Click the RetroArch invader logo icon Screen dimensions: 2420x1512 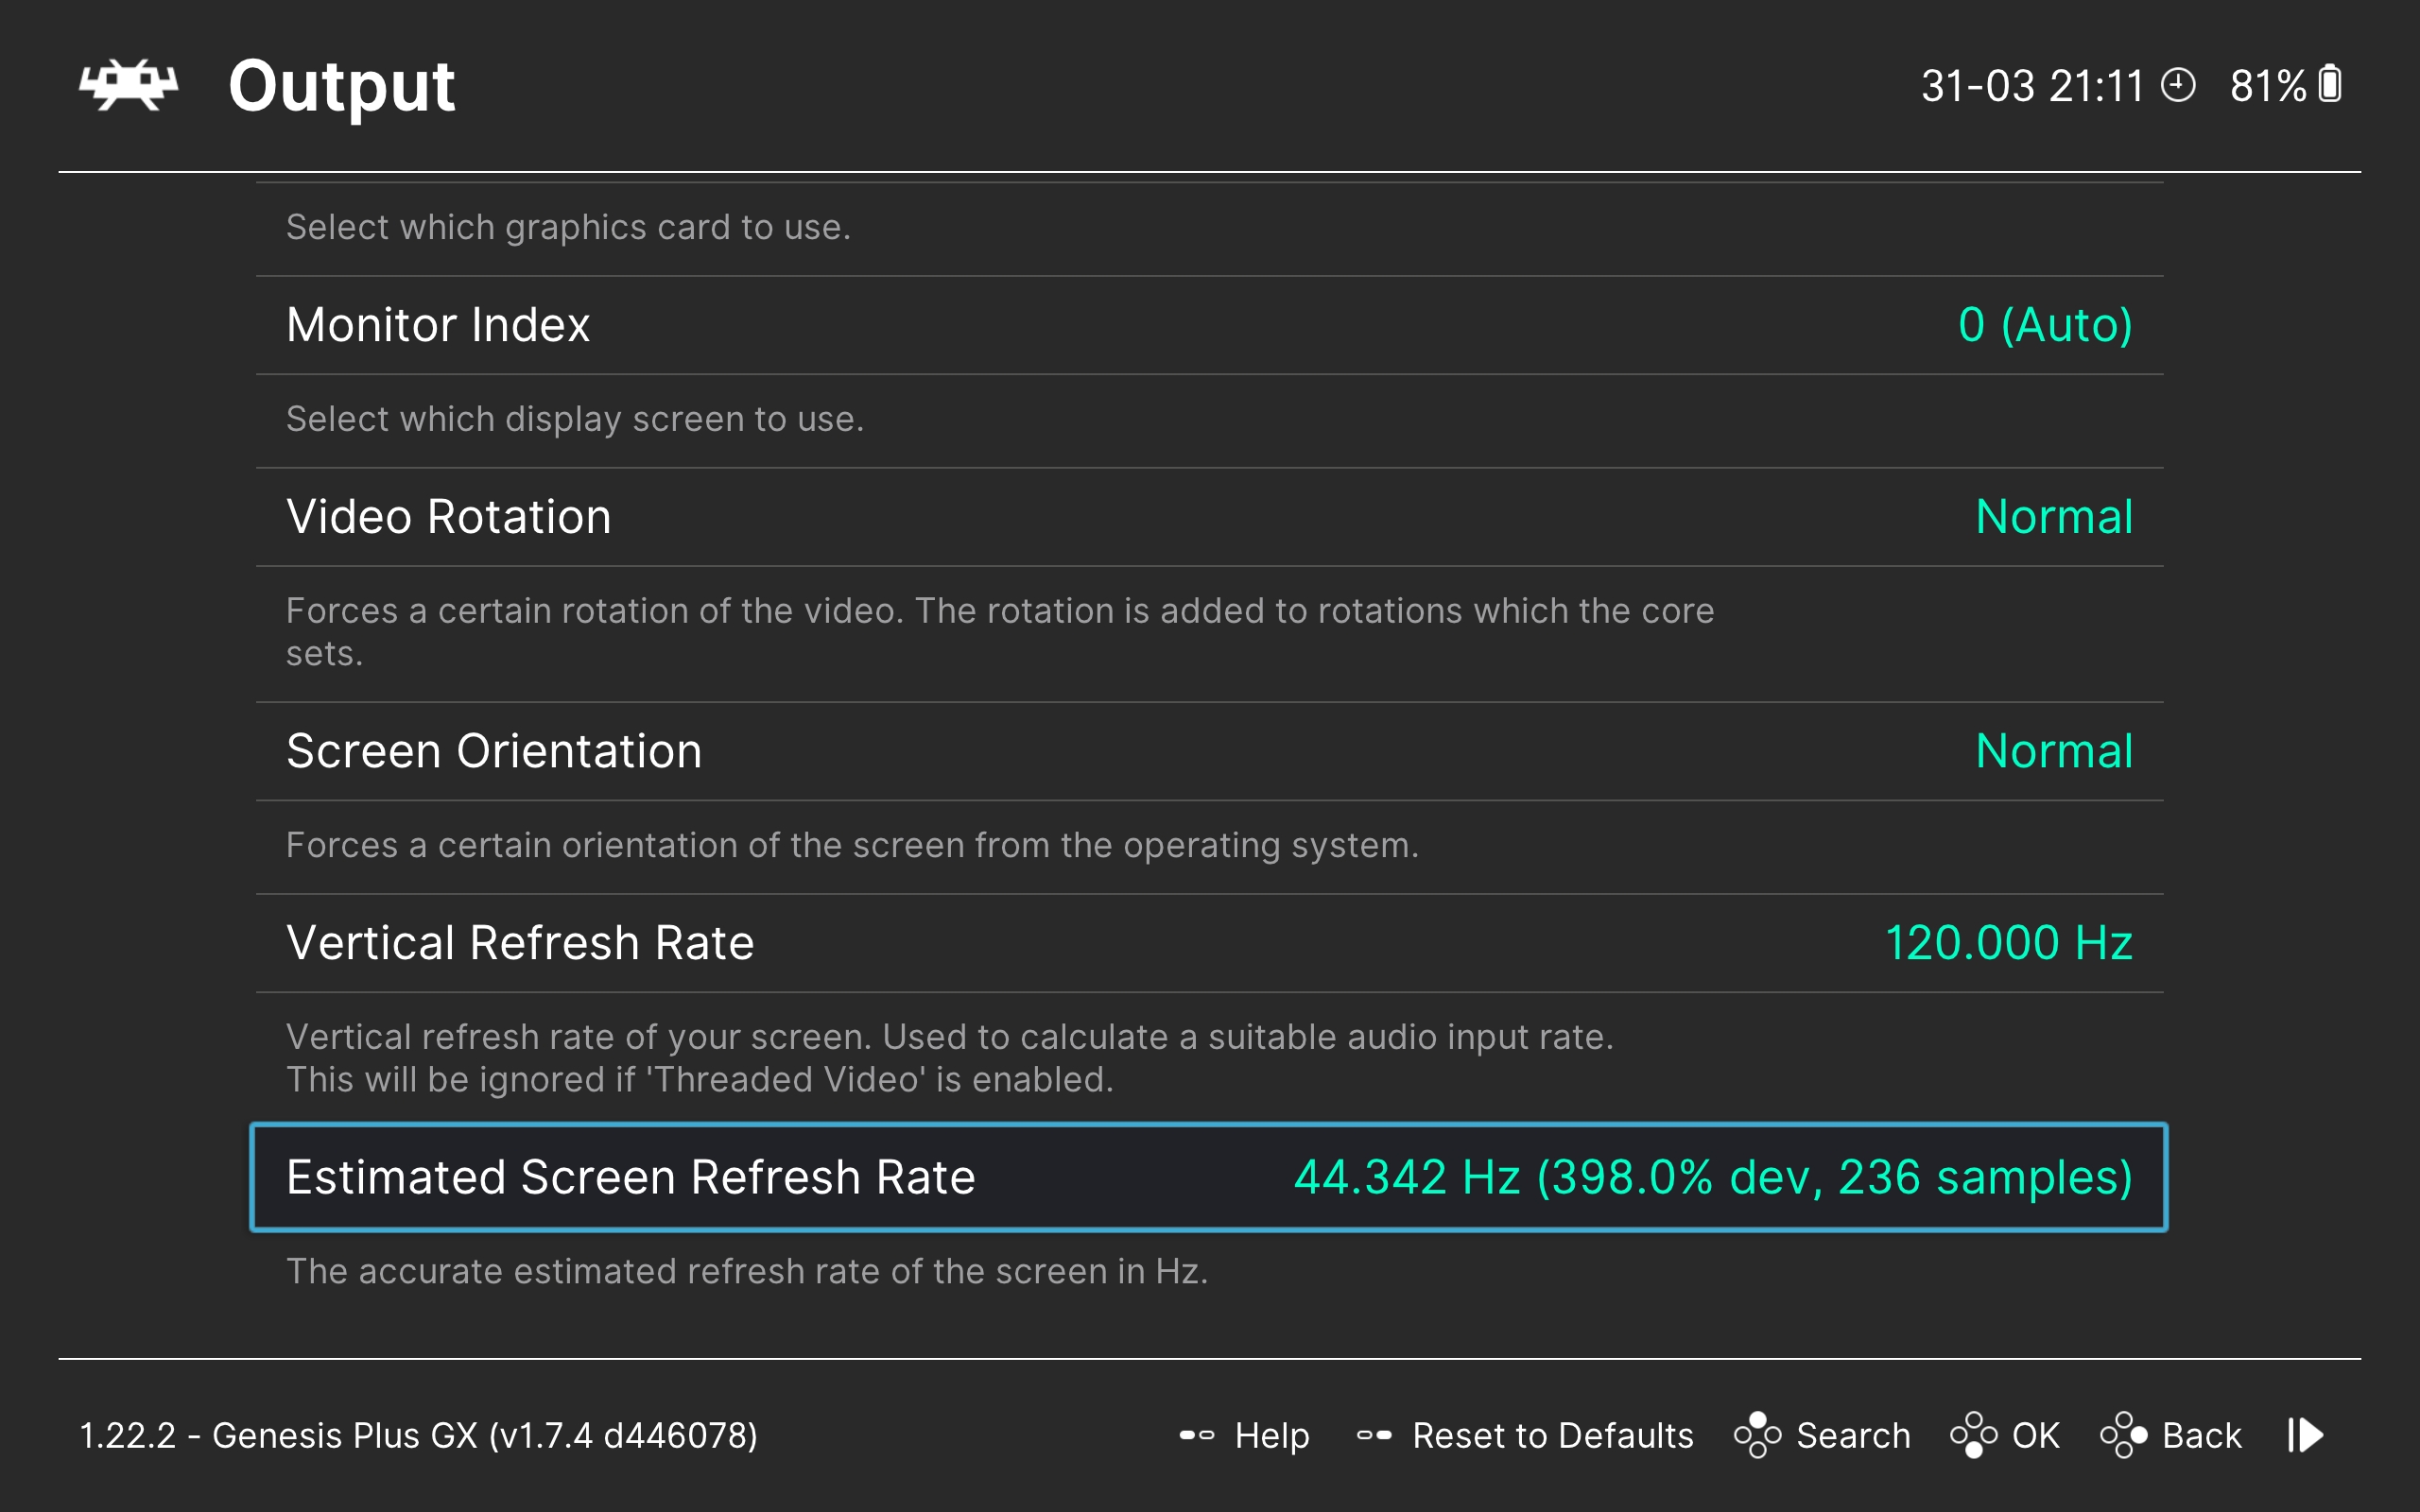tap(128, 86)
